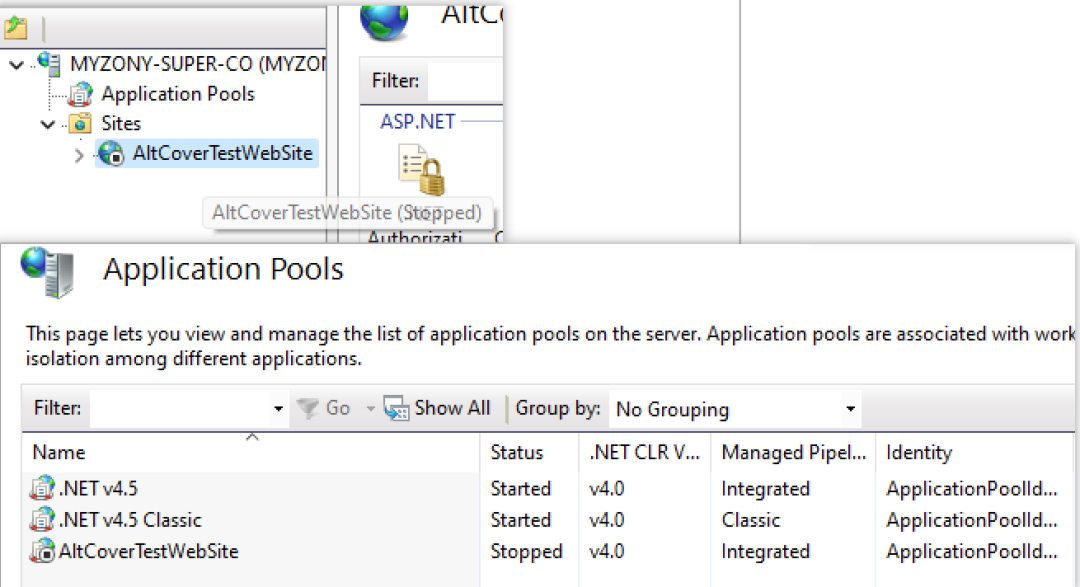Sort by the Status column header
Screen dimensions: 1080x587
517,453
